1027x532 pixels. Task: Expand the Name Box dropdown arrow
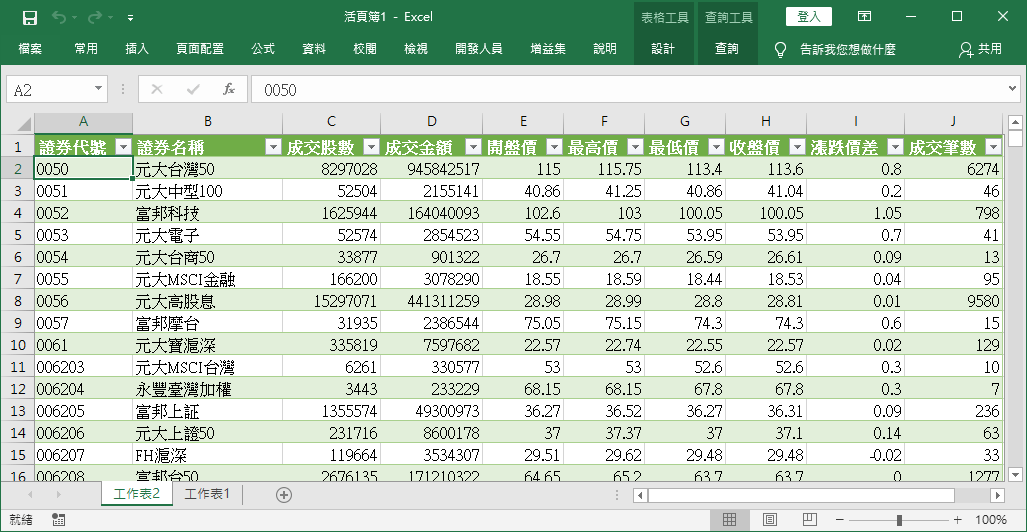pos(98,89)
